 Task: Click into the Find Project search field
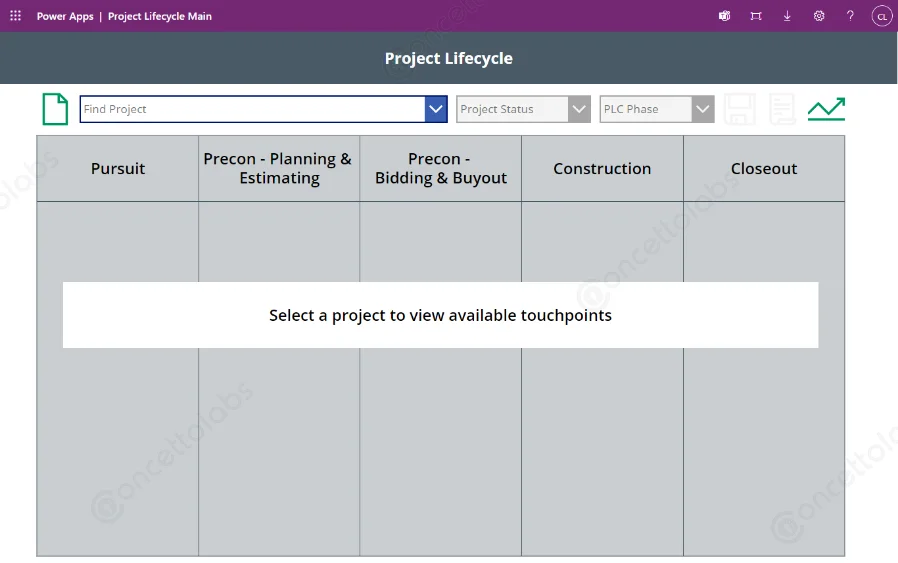click(252, 109)
